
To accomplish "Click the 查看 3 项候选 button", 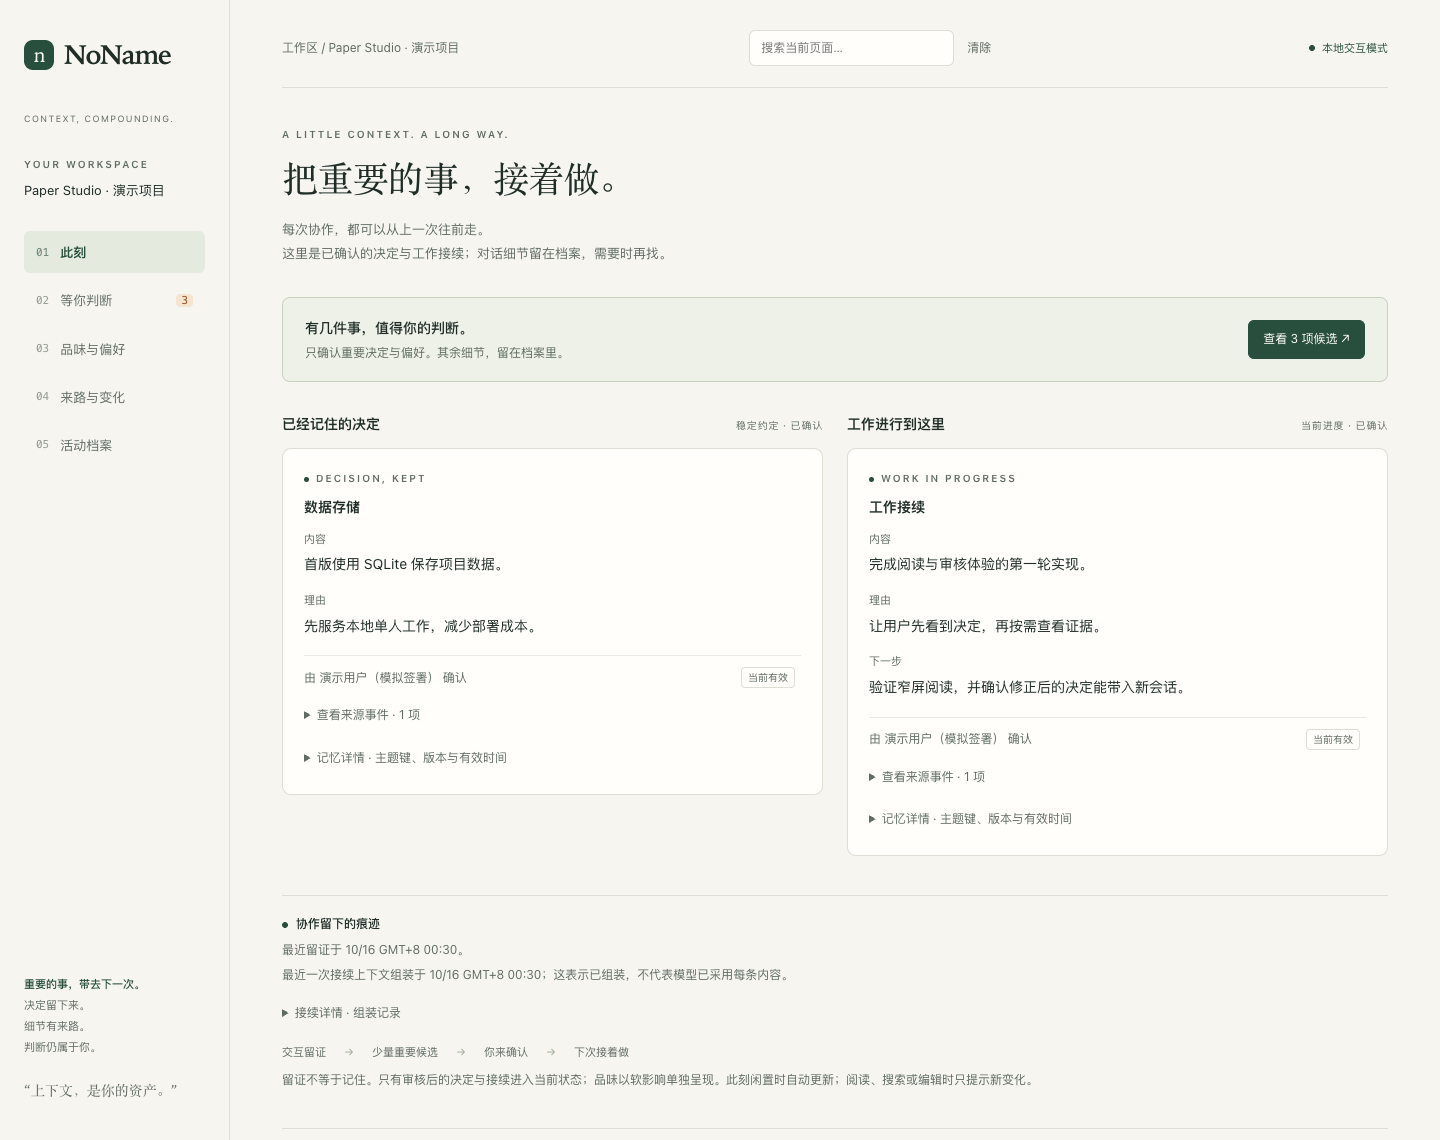I will (x=1306, y=339).
